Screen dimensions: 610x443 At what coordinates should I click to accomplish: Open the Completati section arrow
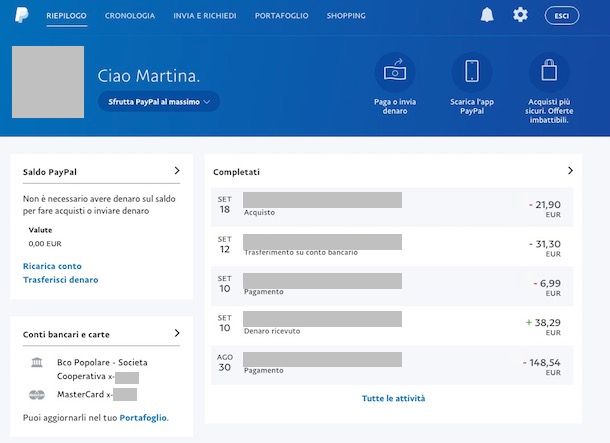(x=570, y=170)
